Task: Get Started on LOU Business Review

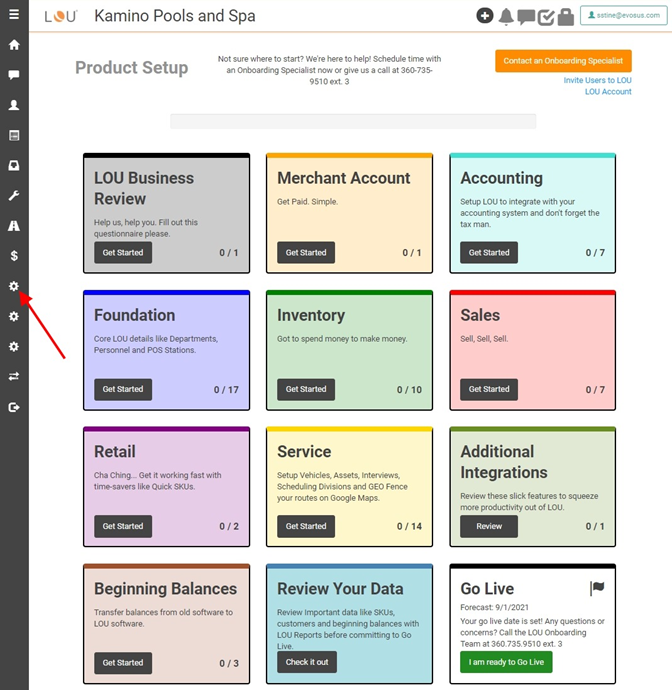Action: 123,253
